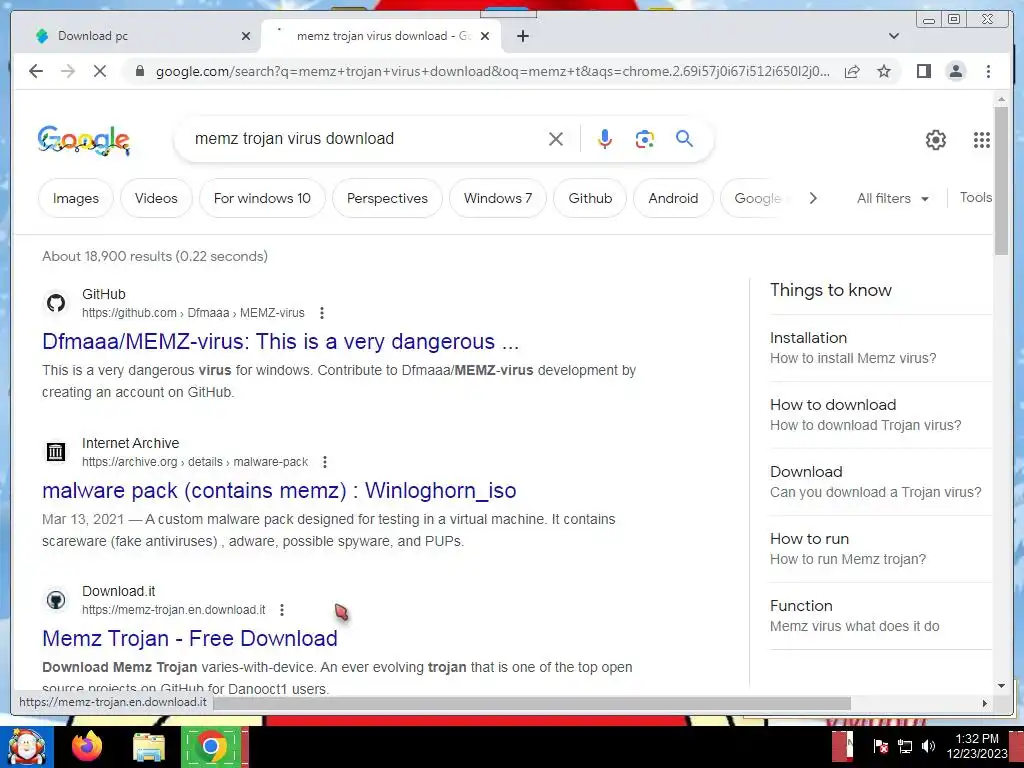Apply the Android filter chip
The image size is (1024, 768).
tap(673, 198)
